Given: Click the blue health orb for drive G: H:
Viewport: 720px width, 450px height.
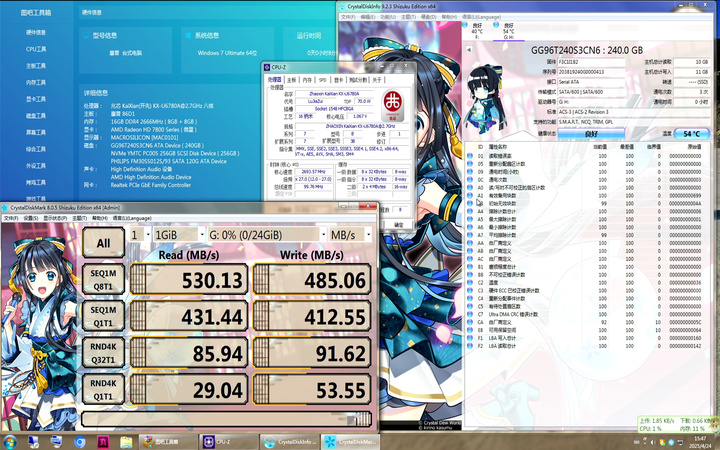Looking at the screenshot, I should [496, 25].
